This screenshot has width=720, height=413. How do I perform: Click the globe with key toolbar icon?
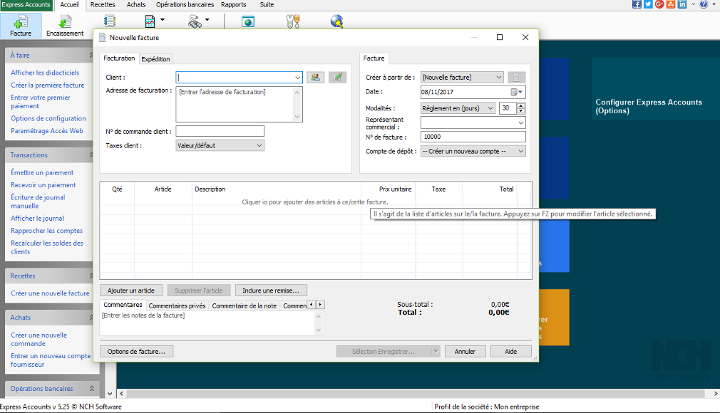[x=337, y=21]
